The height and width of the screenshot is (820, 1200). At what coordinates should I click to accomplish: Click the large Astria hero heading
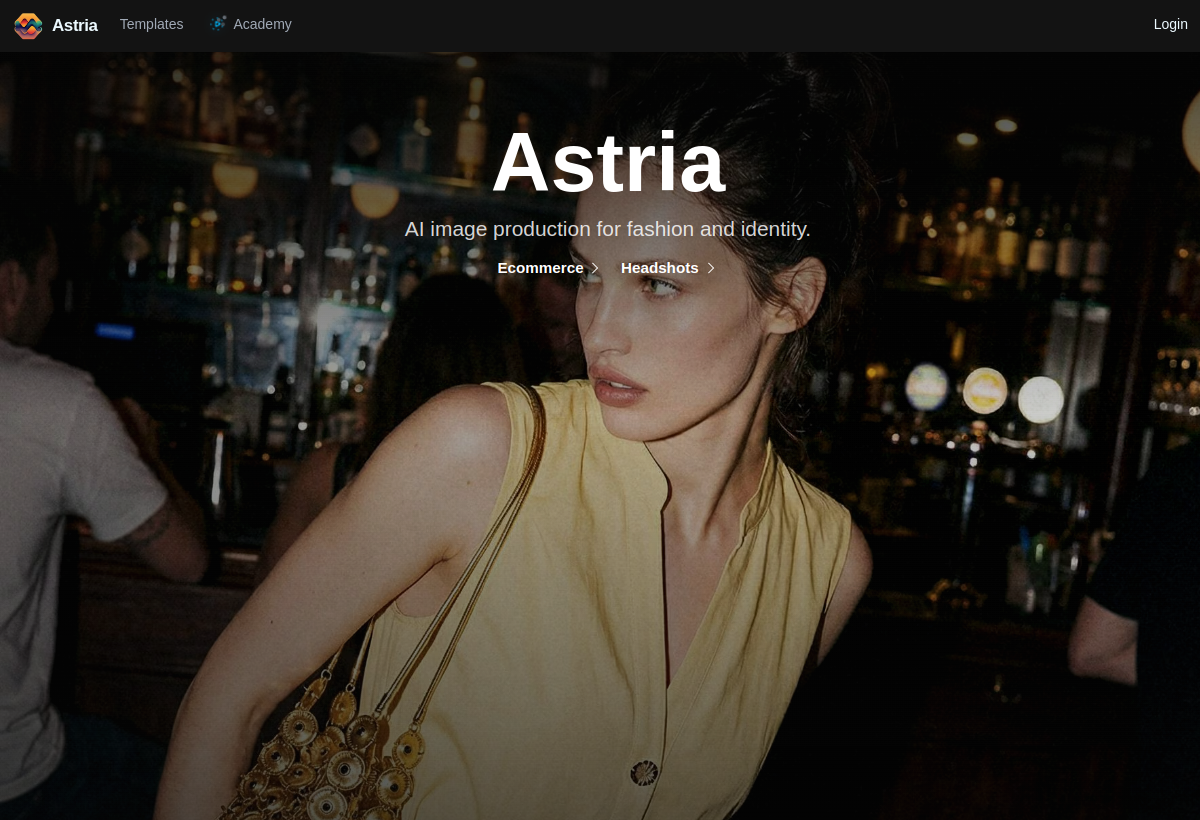click(x=608, y=162)
